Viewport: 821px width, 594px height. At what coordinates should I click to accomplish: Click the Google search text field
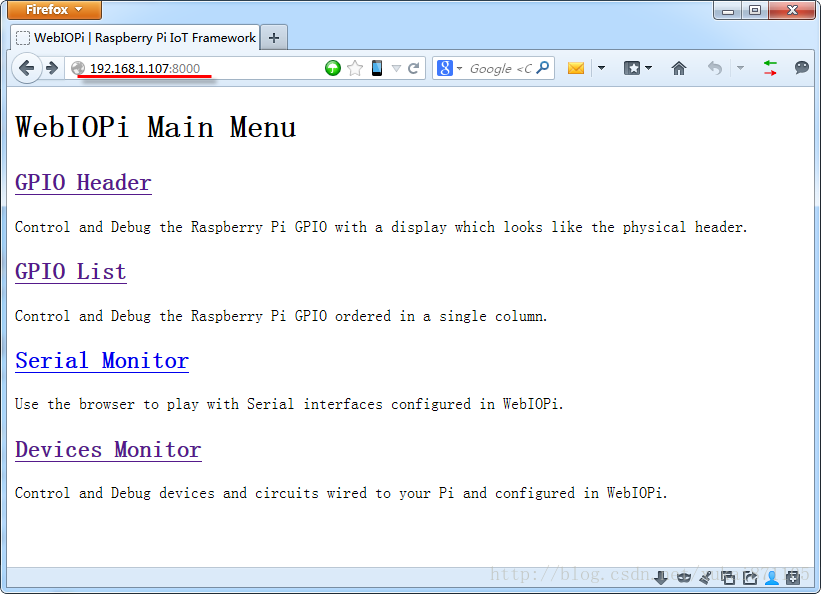pyautogui.click(x=500, y=68)
